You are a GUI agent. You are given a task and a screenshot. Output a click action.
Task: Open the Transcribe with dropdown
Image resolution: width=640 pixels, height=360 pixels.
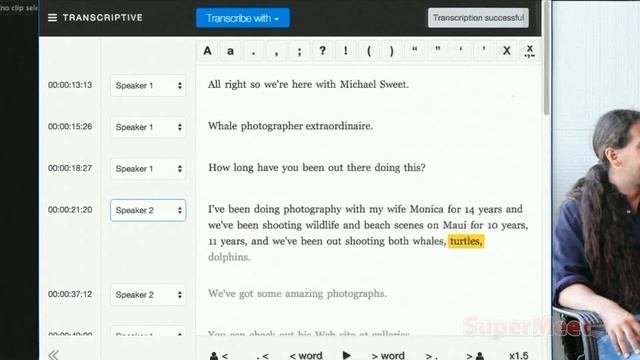(x=243, y=18)
